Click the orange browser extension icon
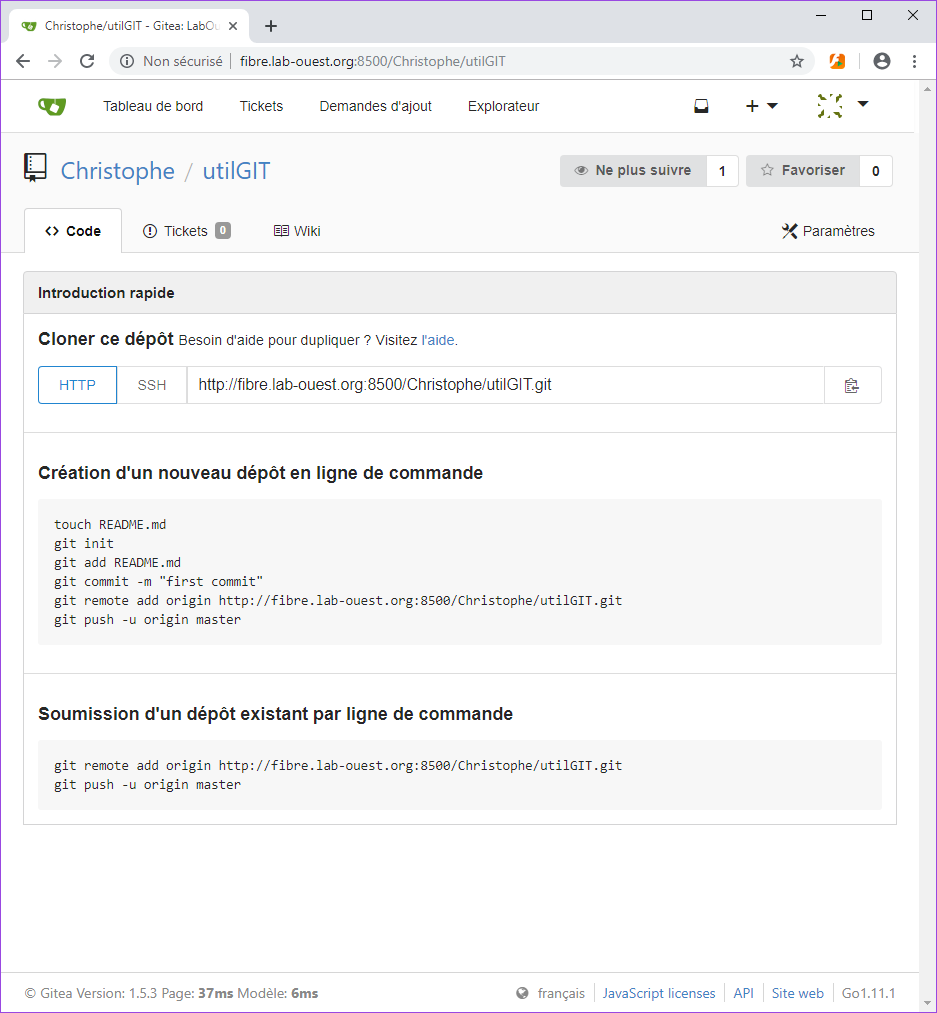Screen dimensions: 937x1013 tap(837, 61)
